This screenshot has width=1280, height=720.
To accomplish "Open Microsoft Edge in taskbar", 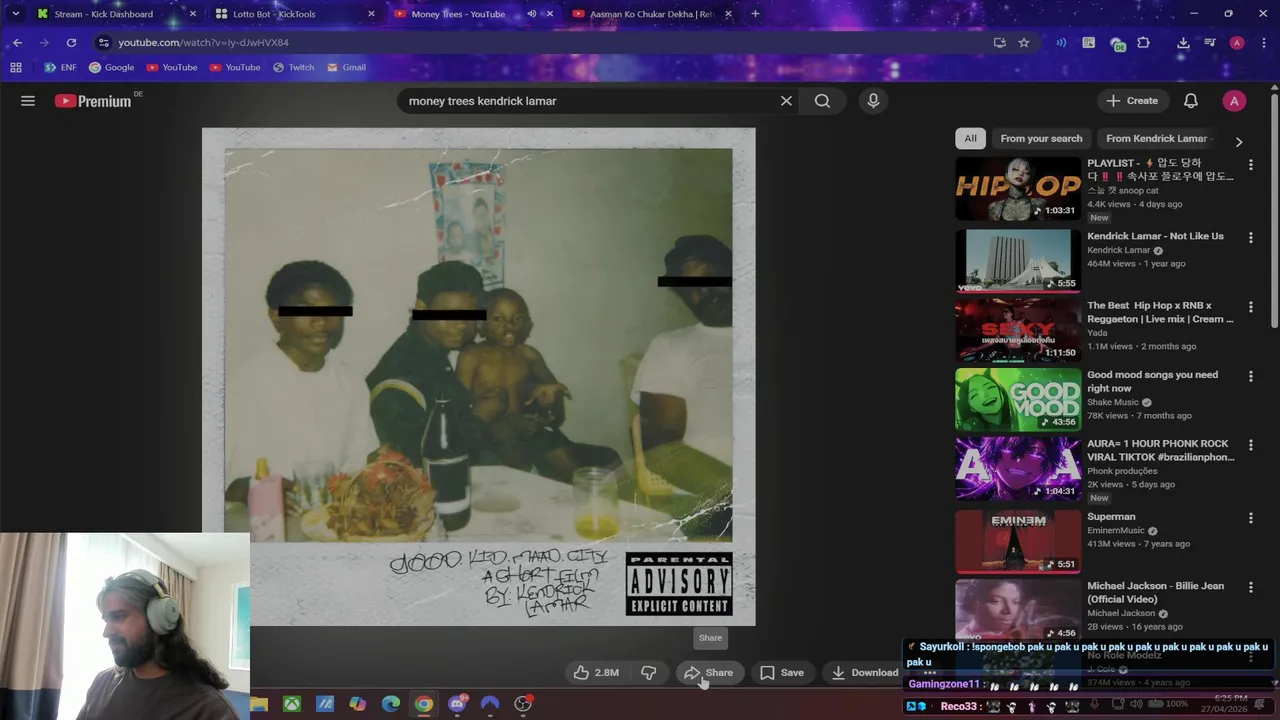I will 391,704.
